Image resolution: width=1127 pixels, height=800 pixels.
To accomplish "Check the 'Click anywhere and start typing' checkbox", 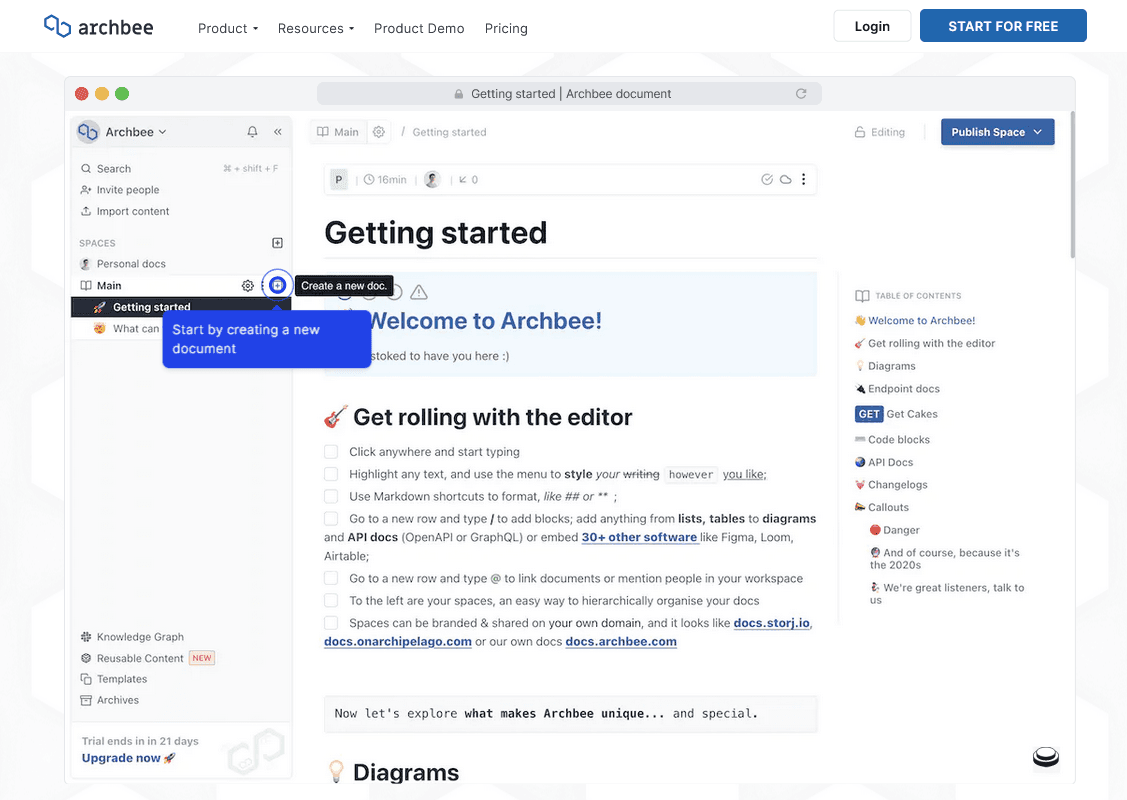I will tap(331, 452).
